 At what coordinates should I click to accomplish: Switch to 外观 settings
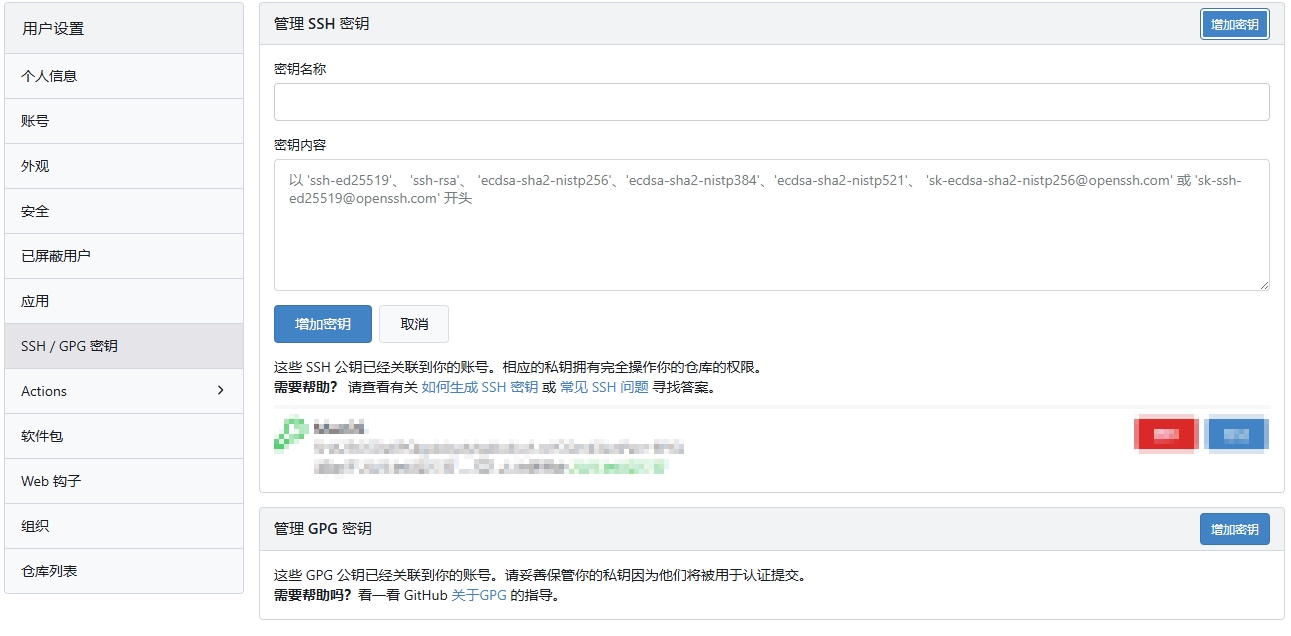35,166
